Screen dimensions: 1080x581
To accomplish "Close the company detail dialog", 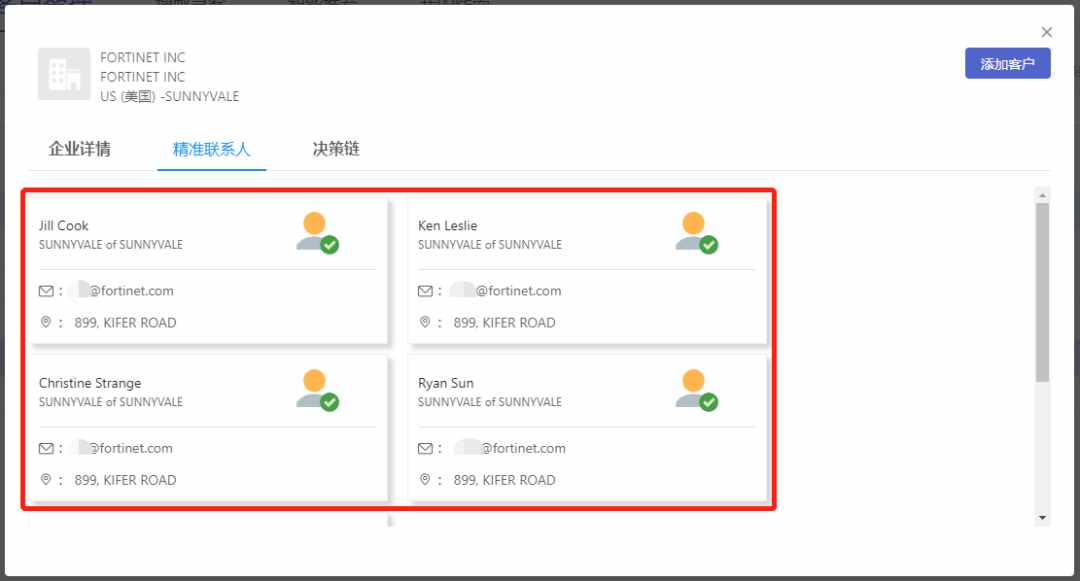I will pyautogui.click(x=1046, y=32).
